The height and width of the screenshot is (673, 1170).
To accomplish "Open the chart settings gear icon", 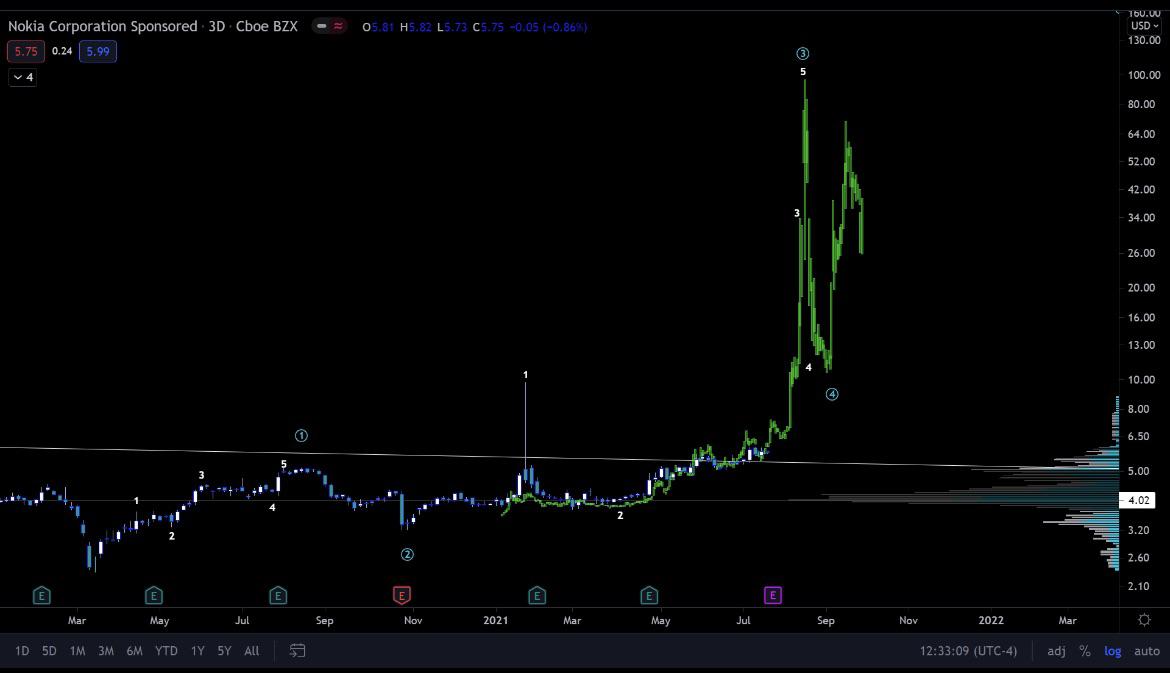I will coord(1144,619).
